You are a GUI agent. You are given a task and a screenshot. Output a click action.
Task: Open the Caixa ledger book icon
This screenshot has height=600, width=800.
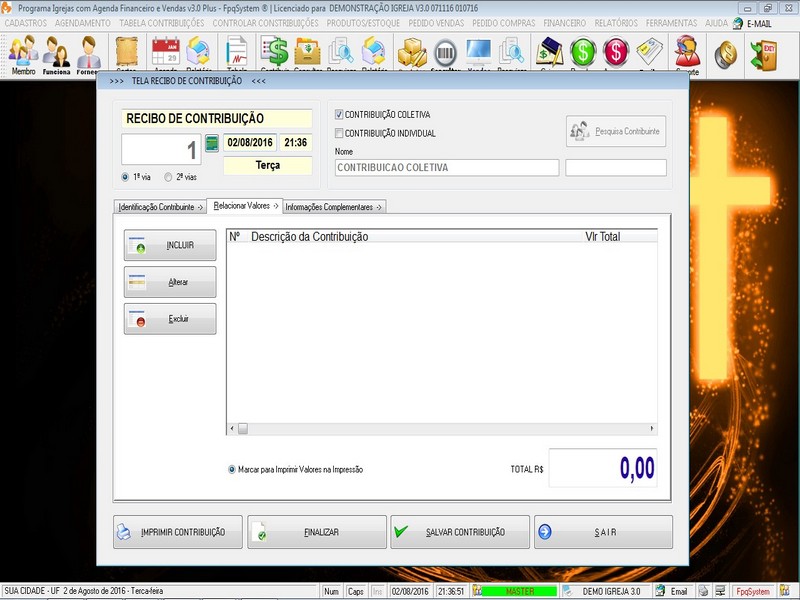pos(549,53)
